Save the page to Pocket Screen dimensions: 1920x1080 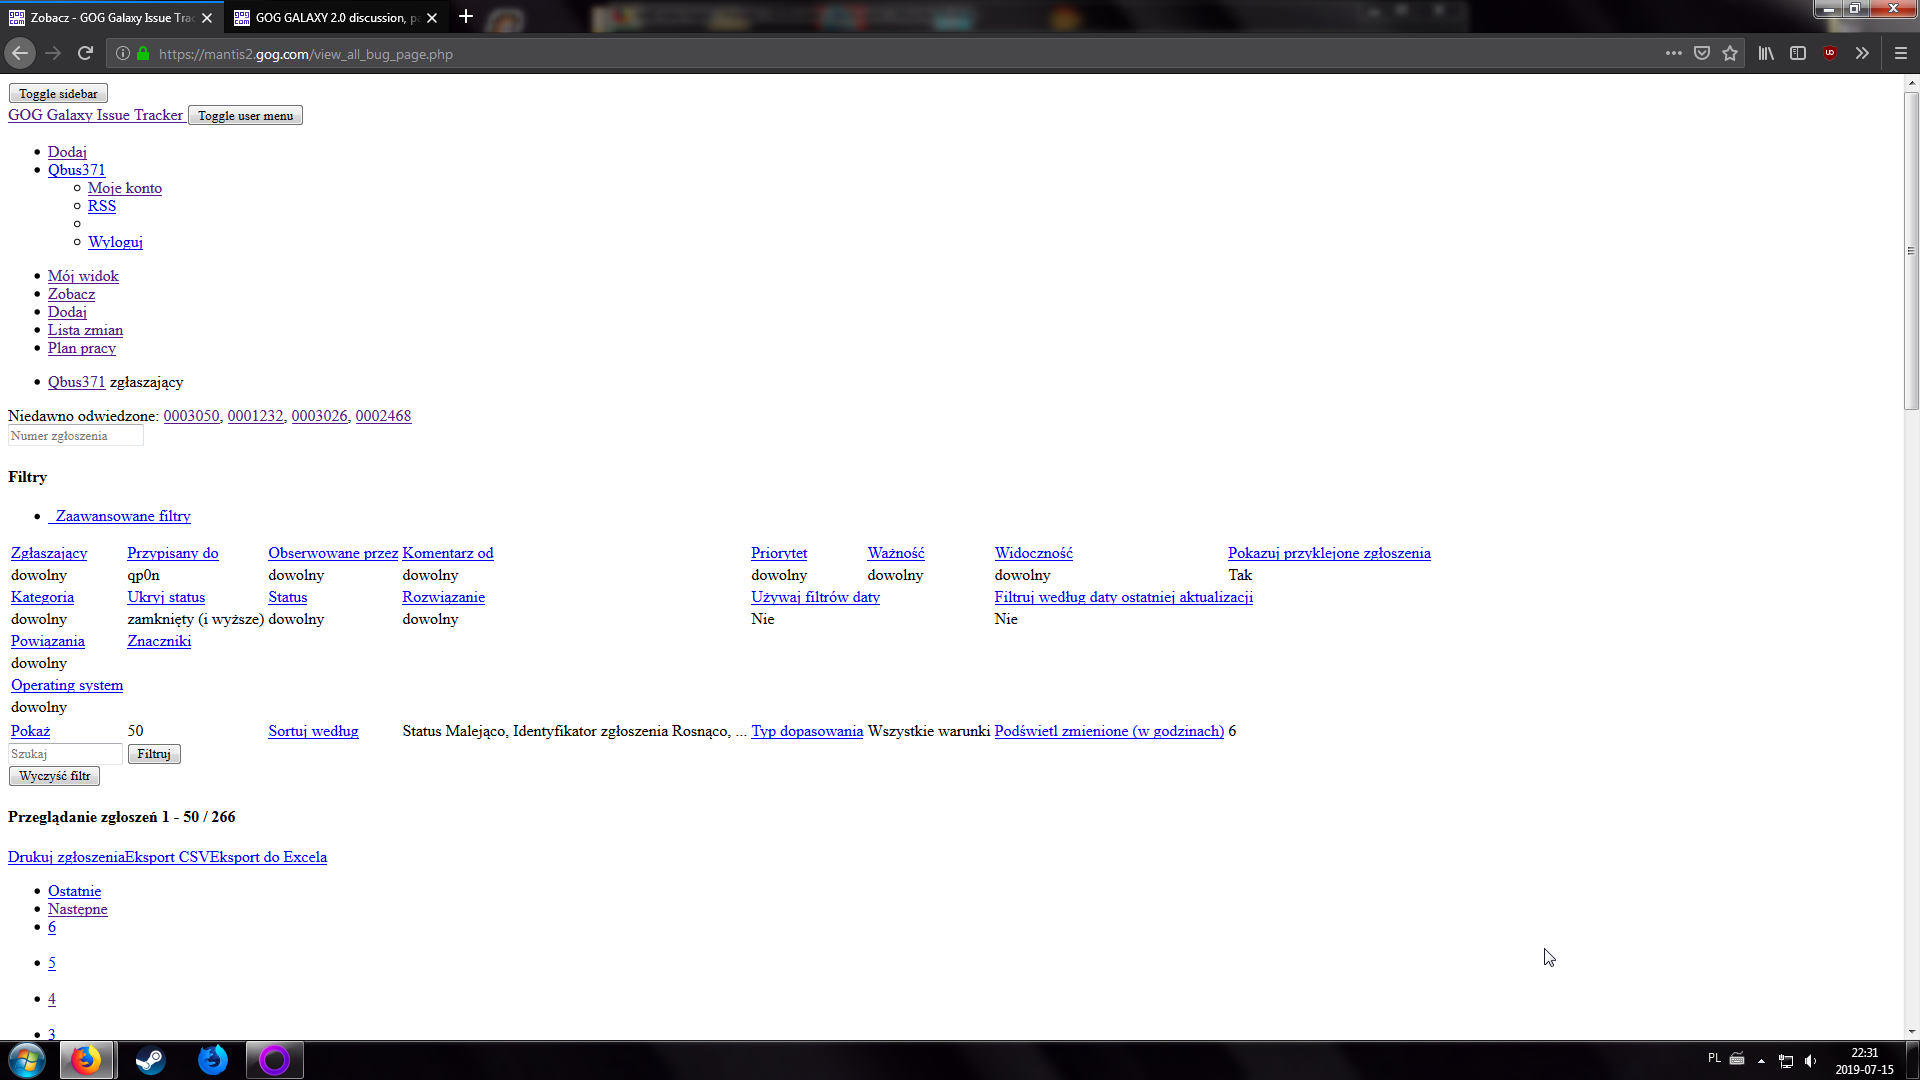(x=1701, y=53)
